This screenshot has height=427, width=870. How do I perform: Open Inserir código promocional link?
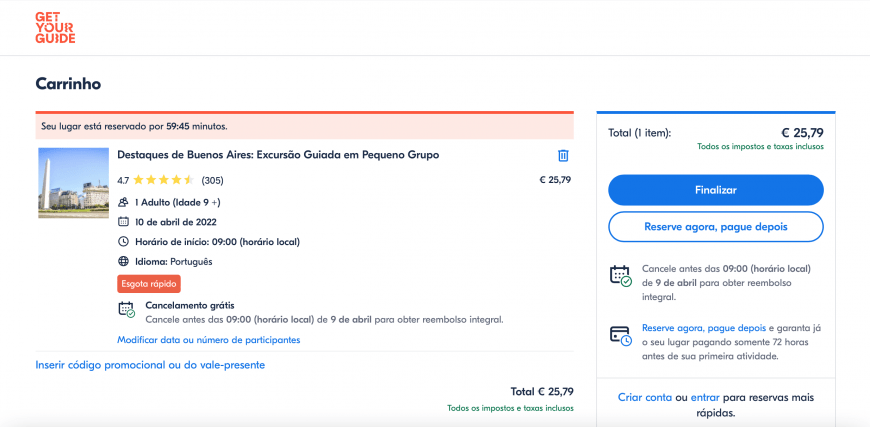[150, 365]
